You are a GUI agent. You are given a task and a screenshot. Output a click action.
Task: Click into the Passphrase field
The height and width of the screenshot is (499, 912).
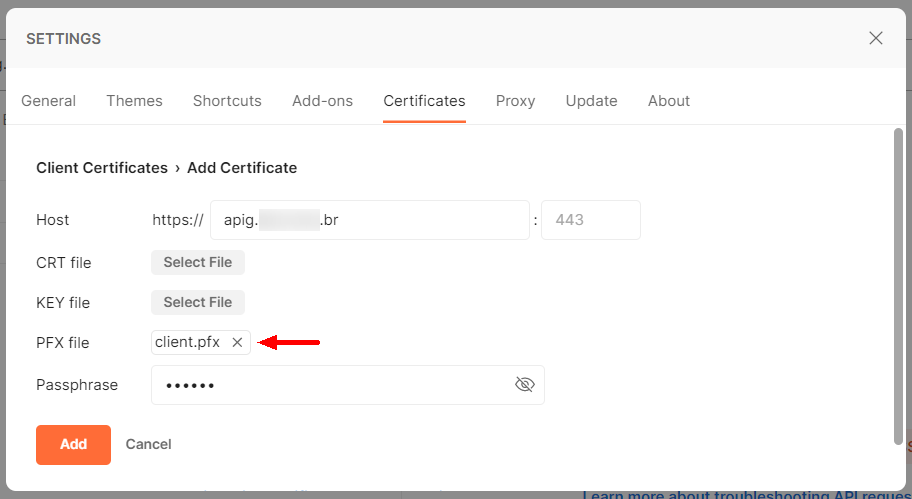[x=330, y=385]
